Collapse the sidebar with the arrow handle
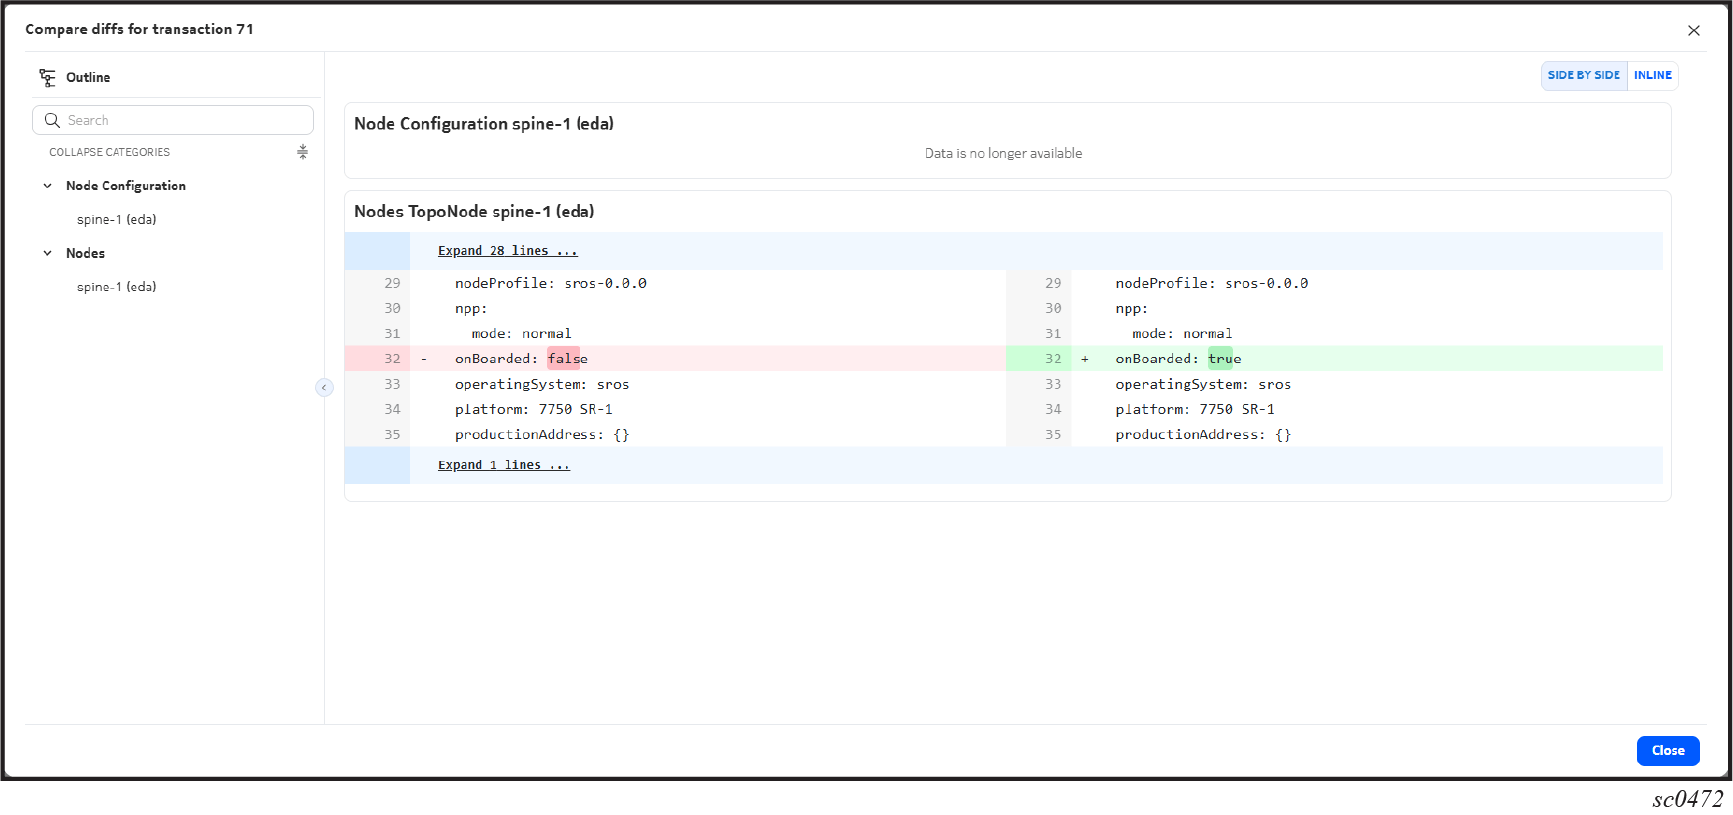 [324, 387]
